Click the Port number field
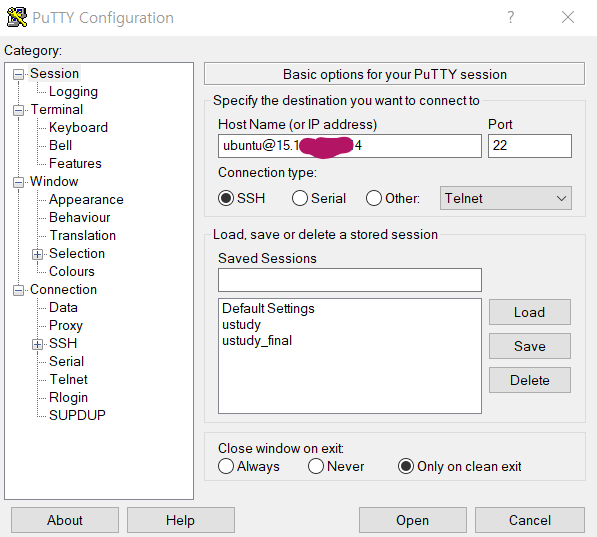This screenshot has height=537, width=597. click(x=530, y=146)
